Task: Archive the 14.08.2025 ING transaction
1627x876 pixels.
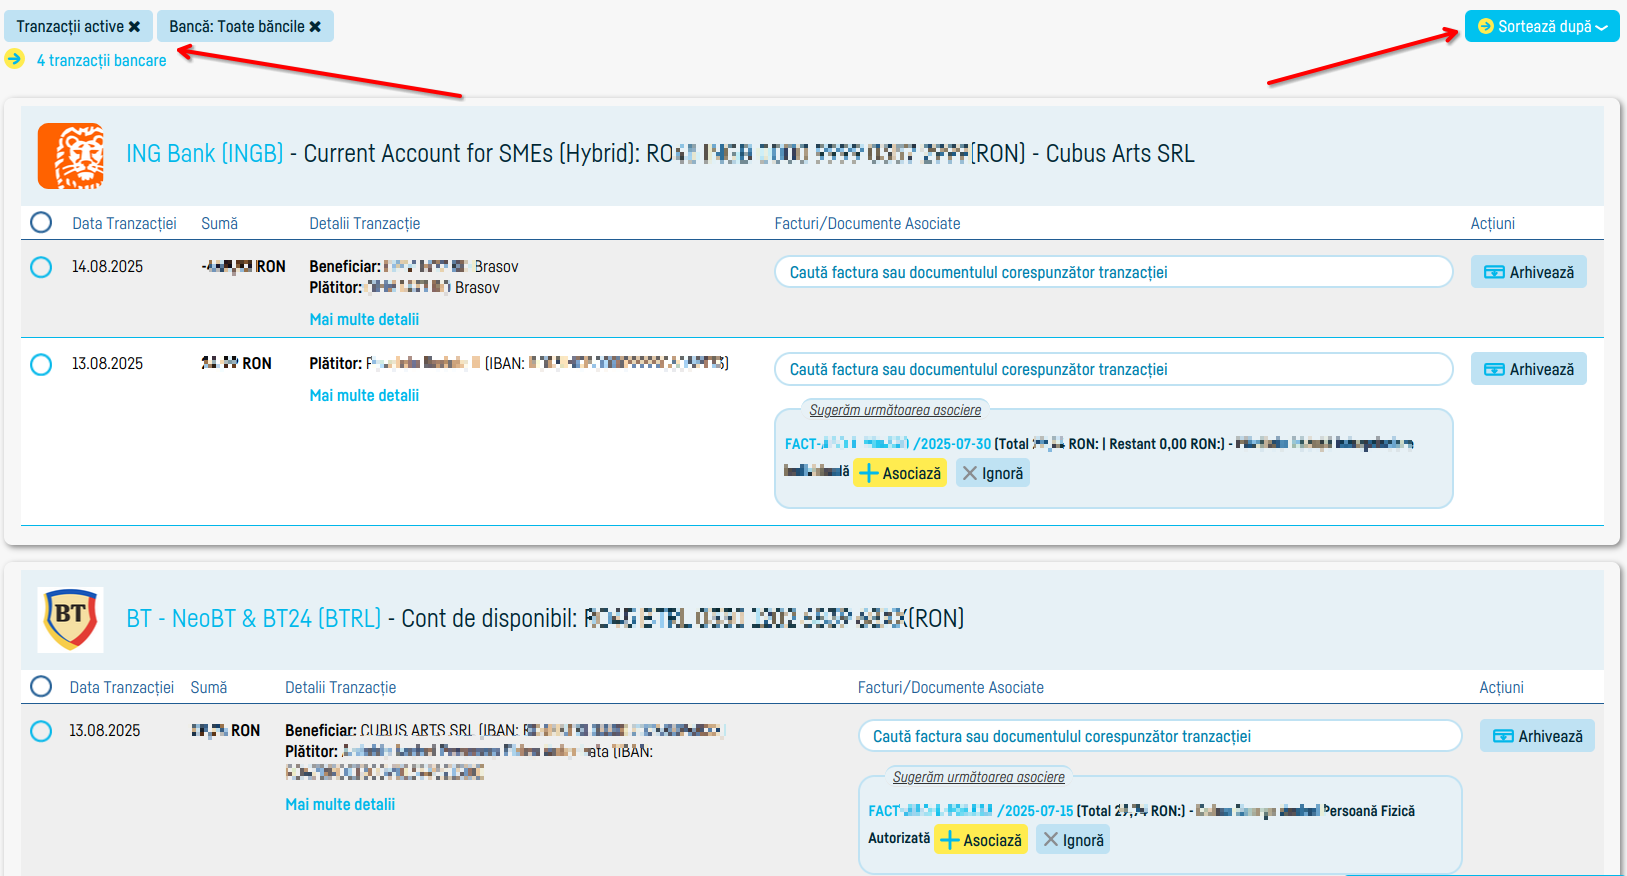Action: click(1528, 272)
